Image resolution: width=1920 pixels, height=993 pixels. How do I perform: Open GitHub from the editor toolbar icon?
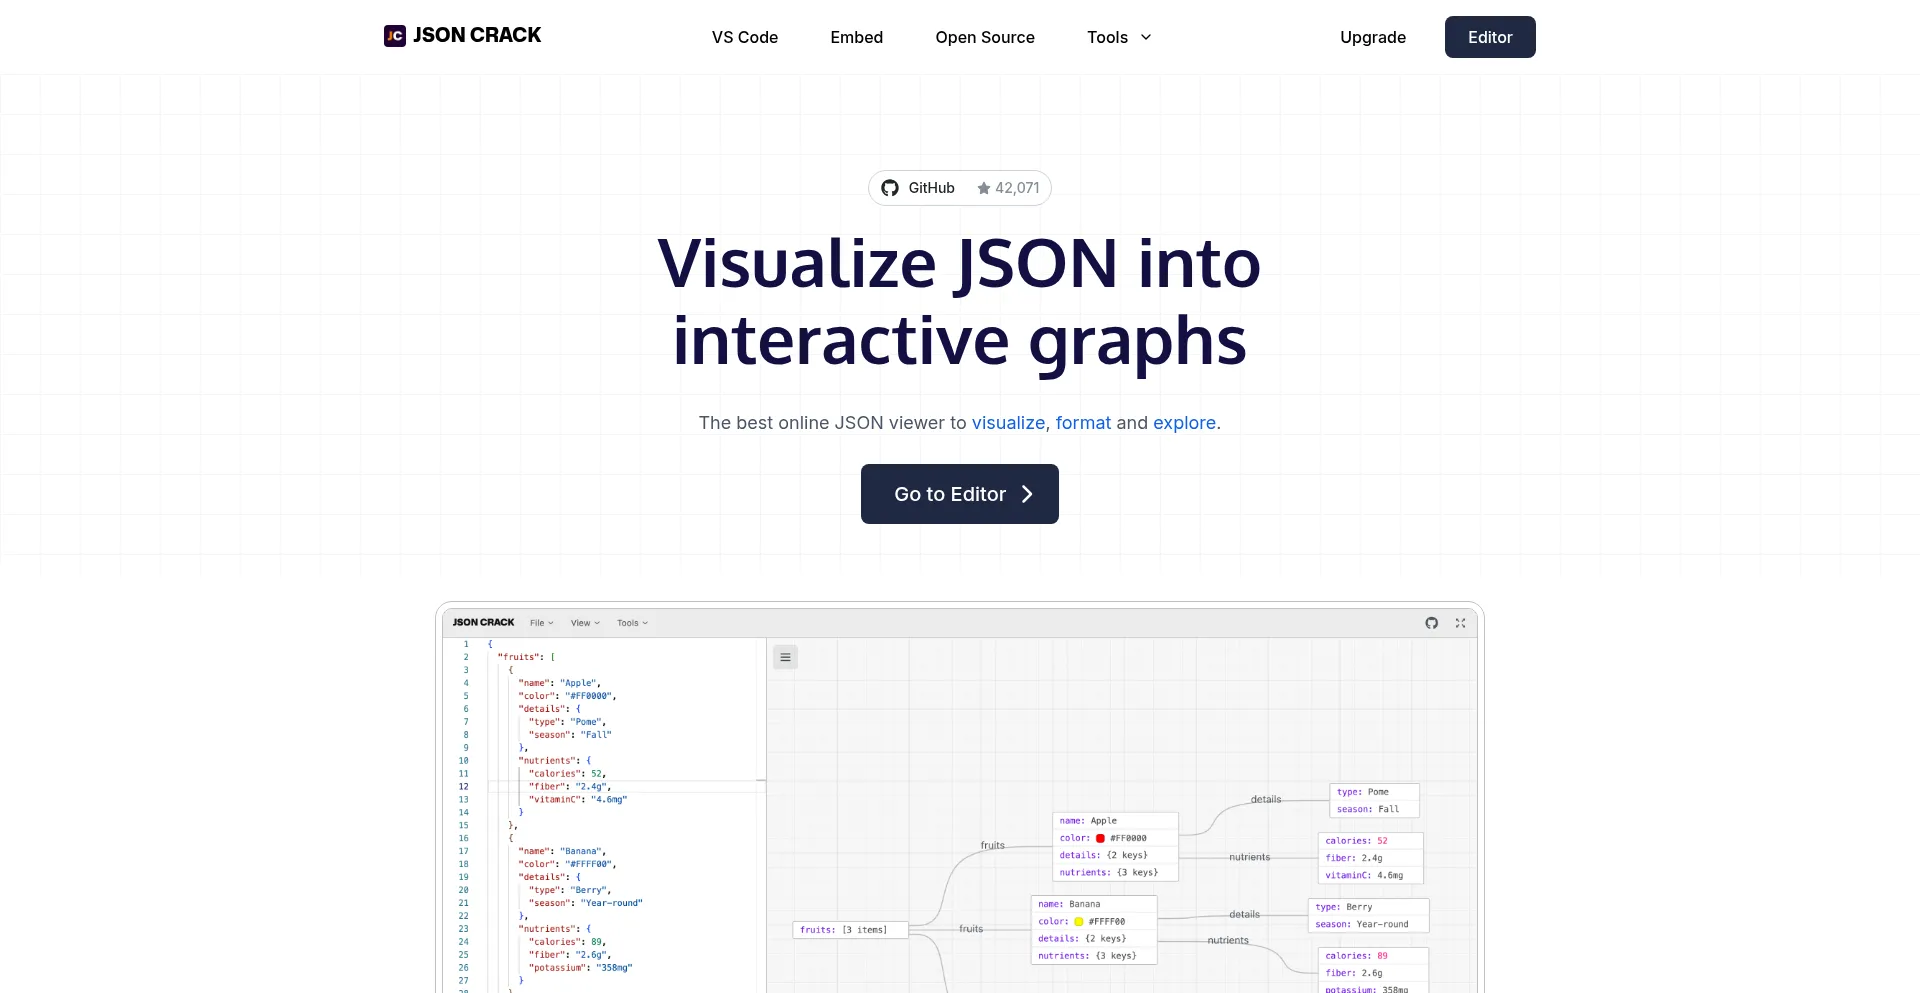coord(1431,622)
